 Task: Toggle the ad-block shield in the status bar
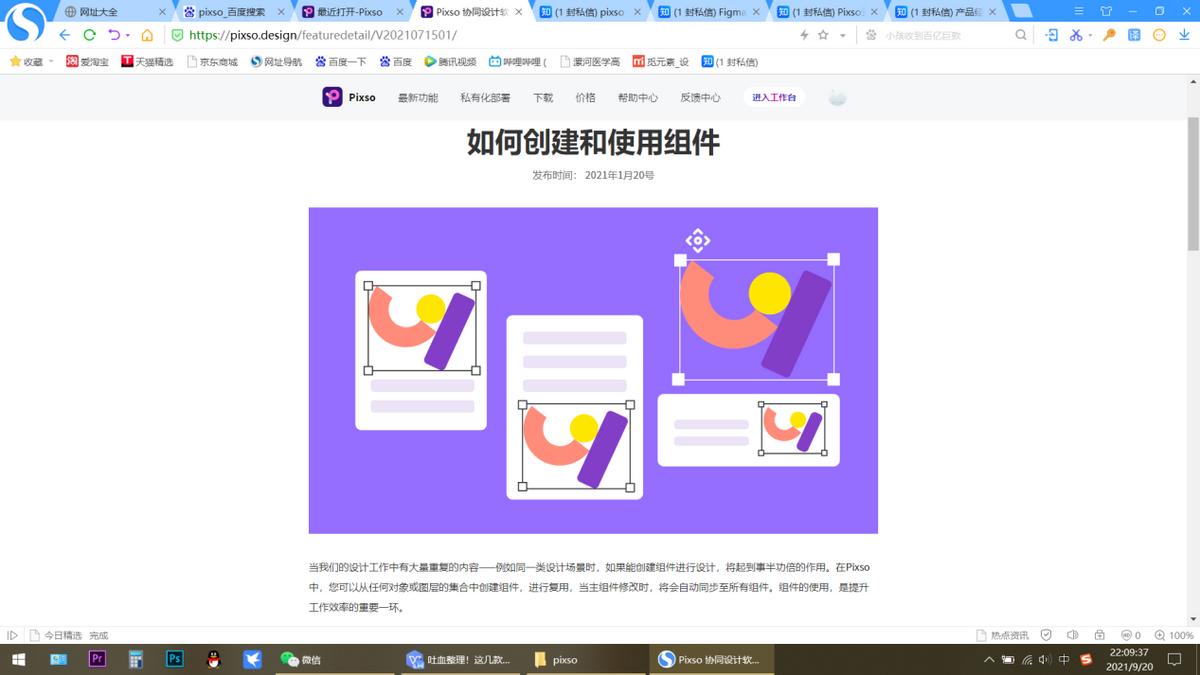[x=1046, y=635]
